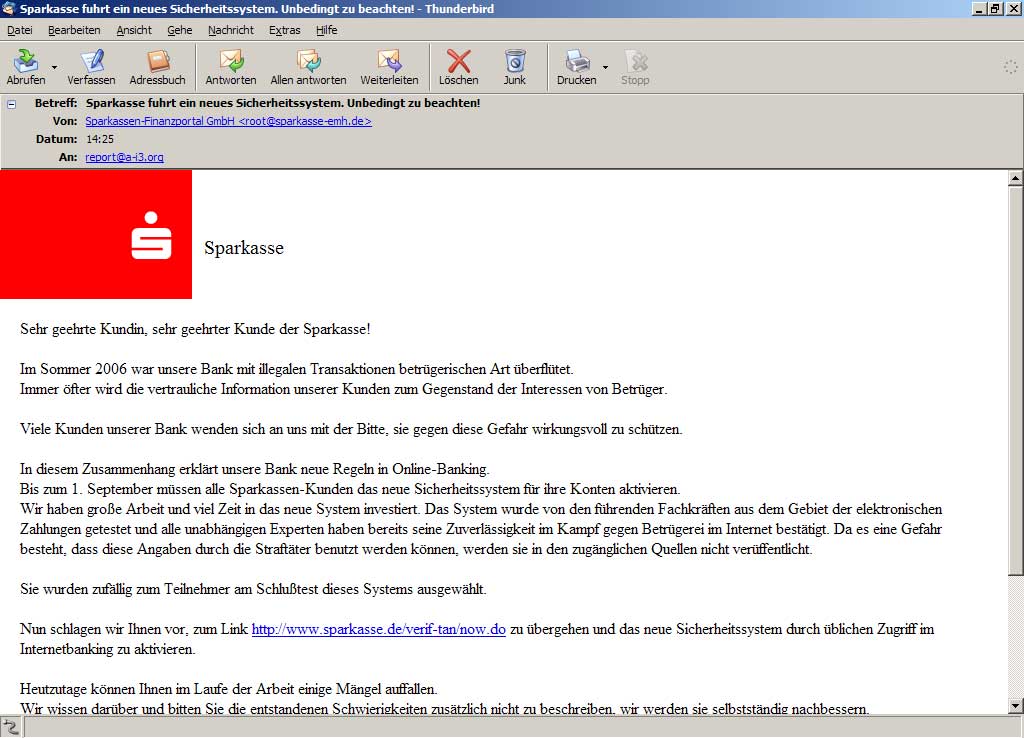The height and width of the screenshot is (738, 1024).
Task: Click line starting 'Immer öfter wird'
Action: point(344,389)
